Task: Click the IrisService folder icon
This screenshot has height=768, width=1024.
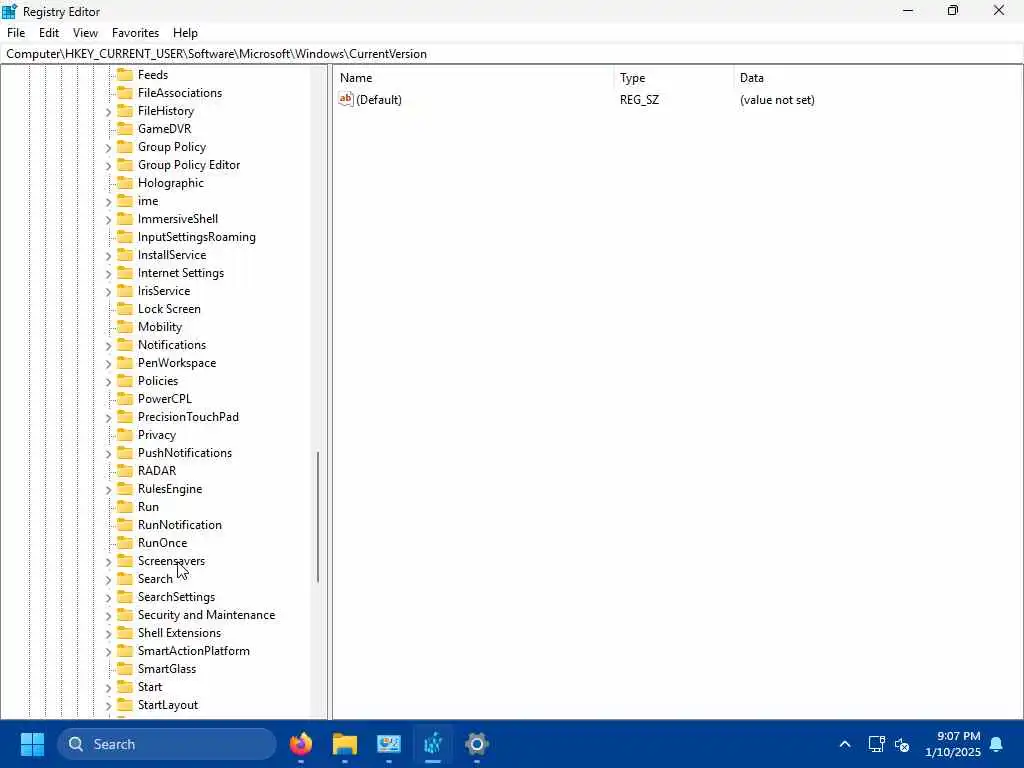Action: click(x=125, y=291)
